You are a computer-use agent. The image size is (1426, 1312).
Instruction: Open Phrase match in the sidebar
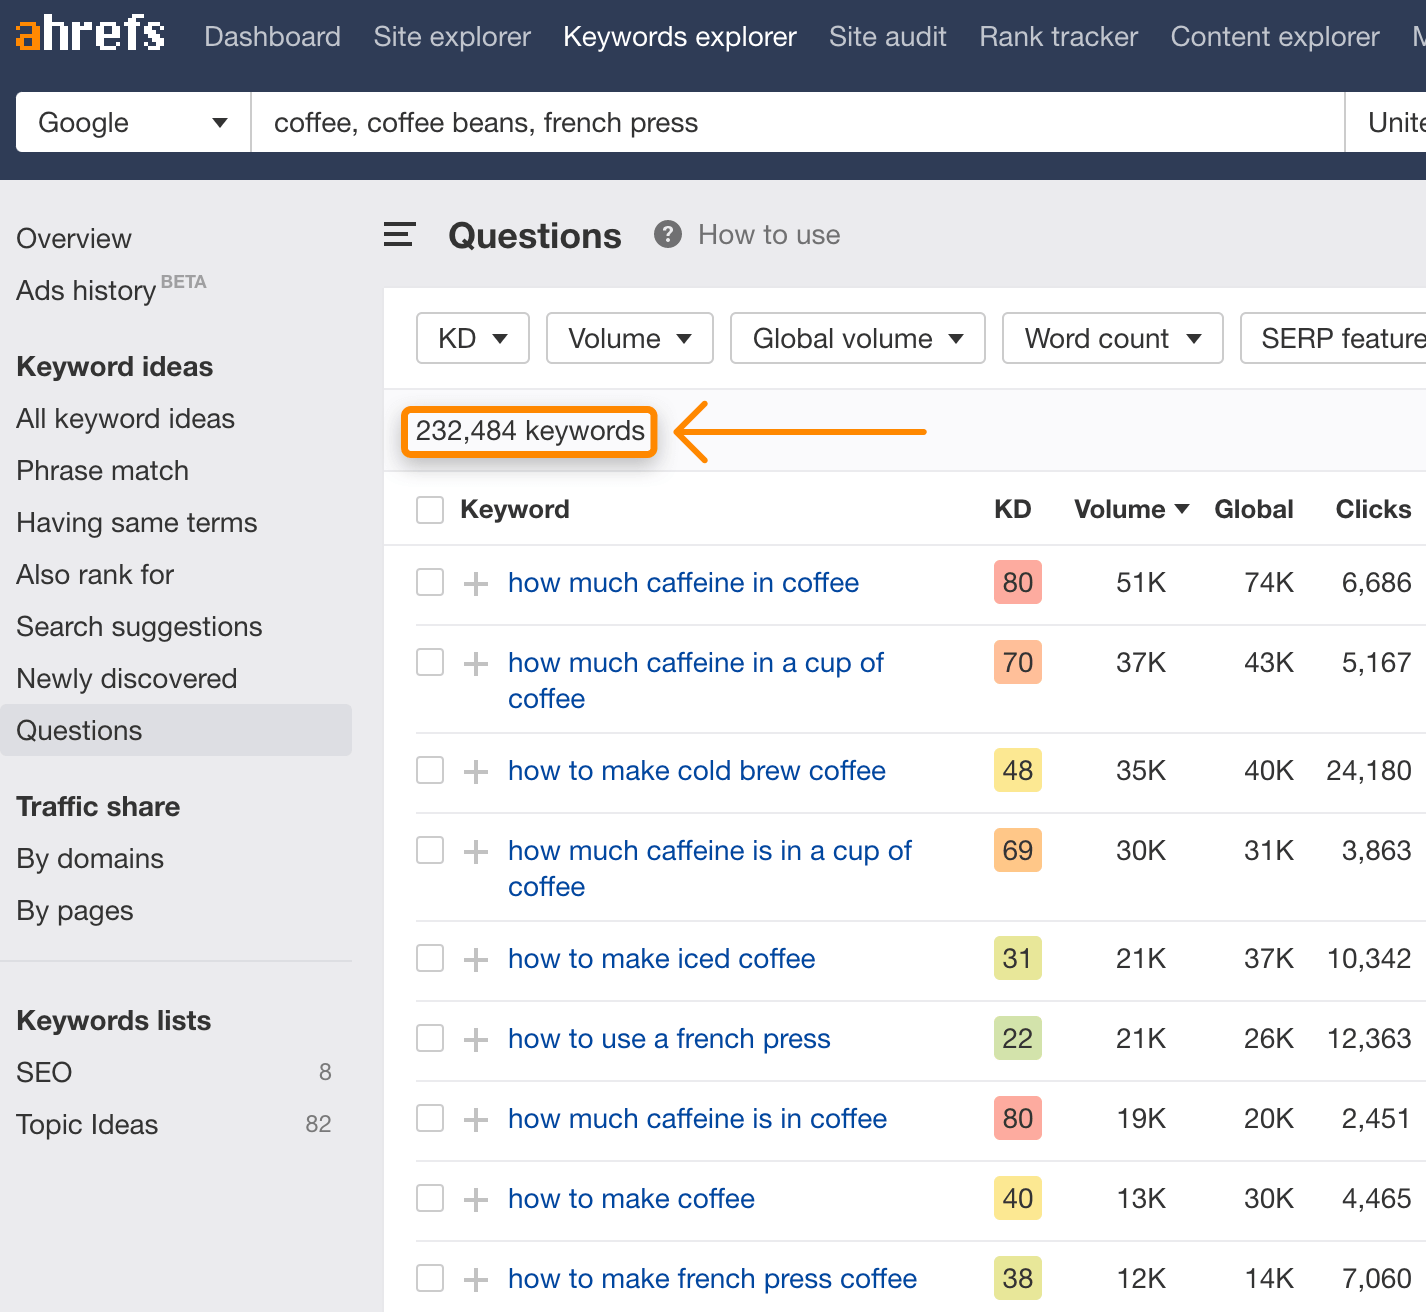tap(102, 471)
